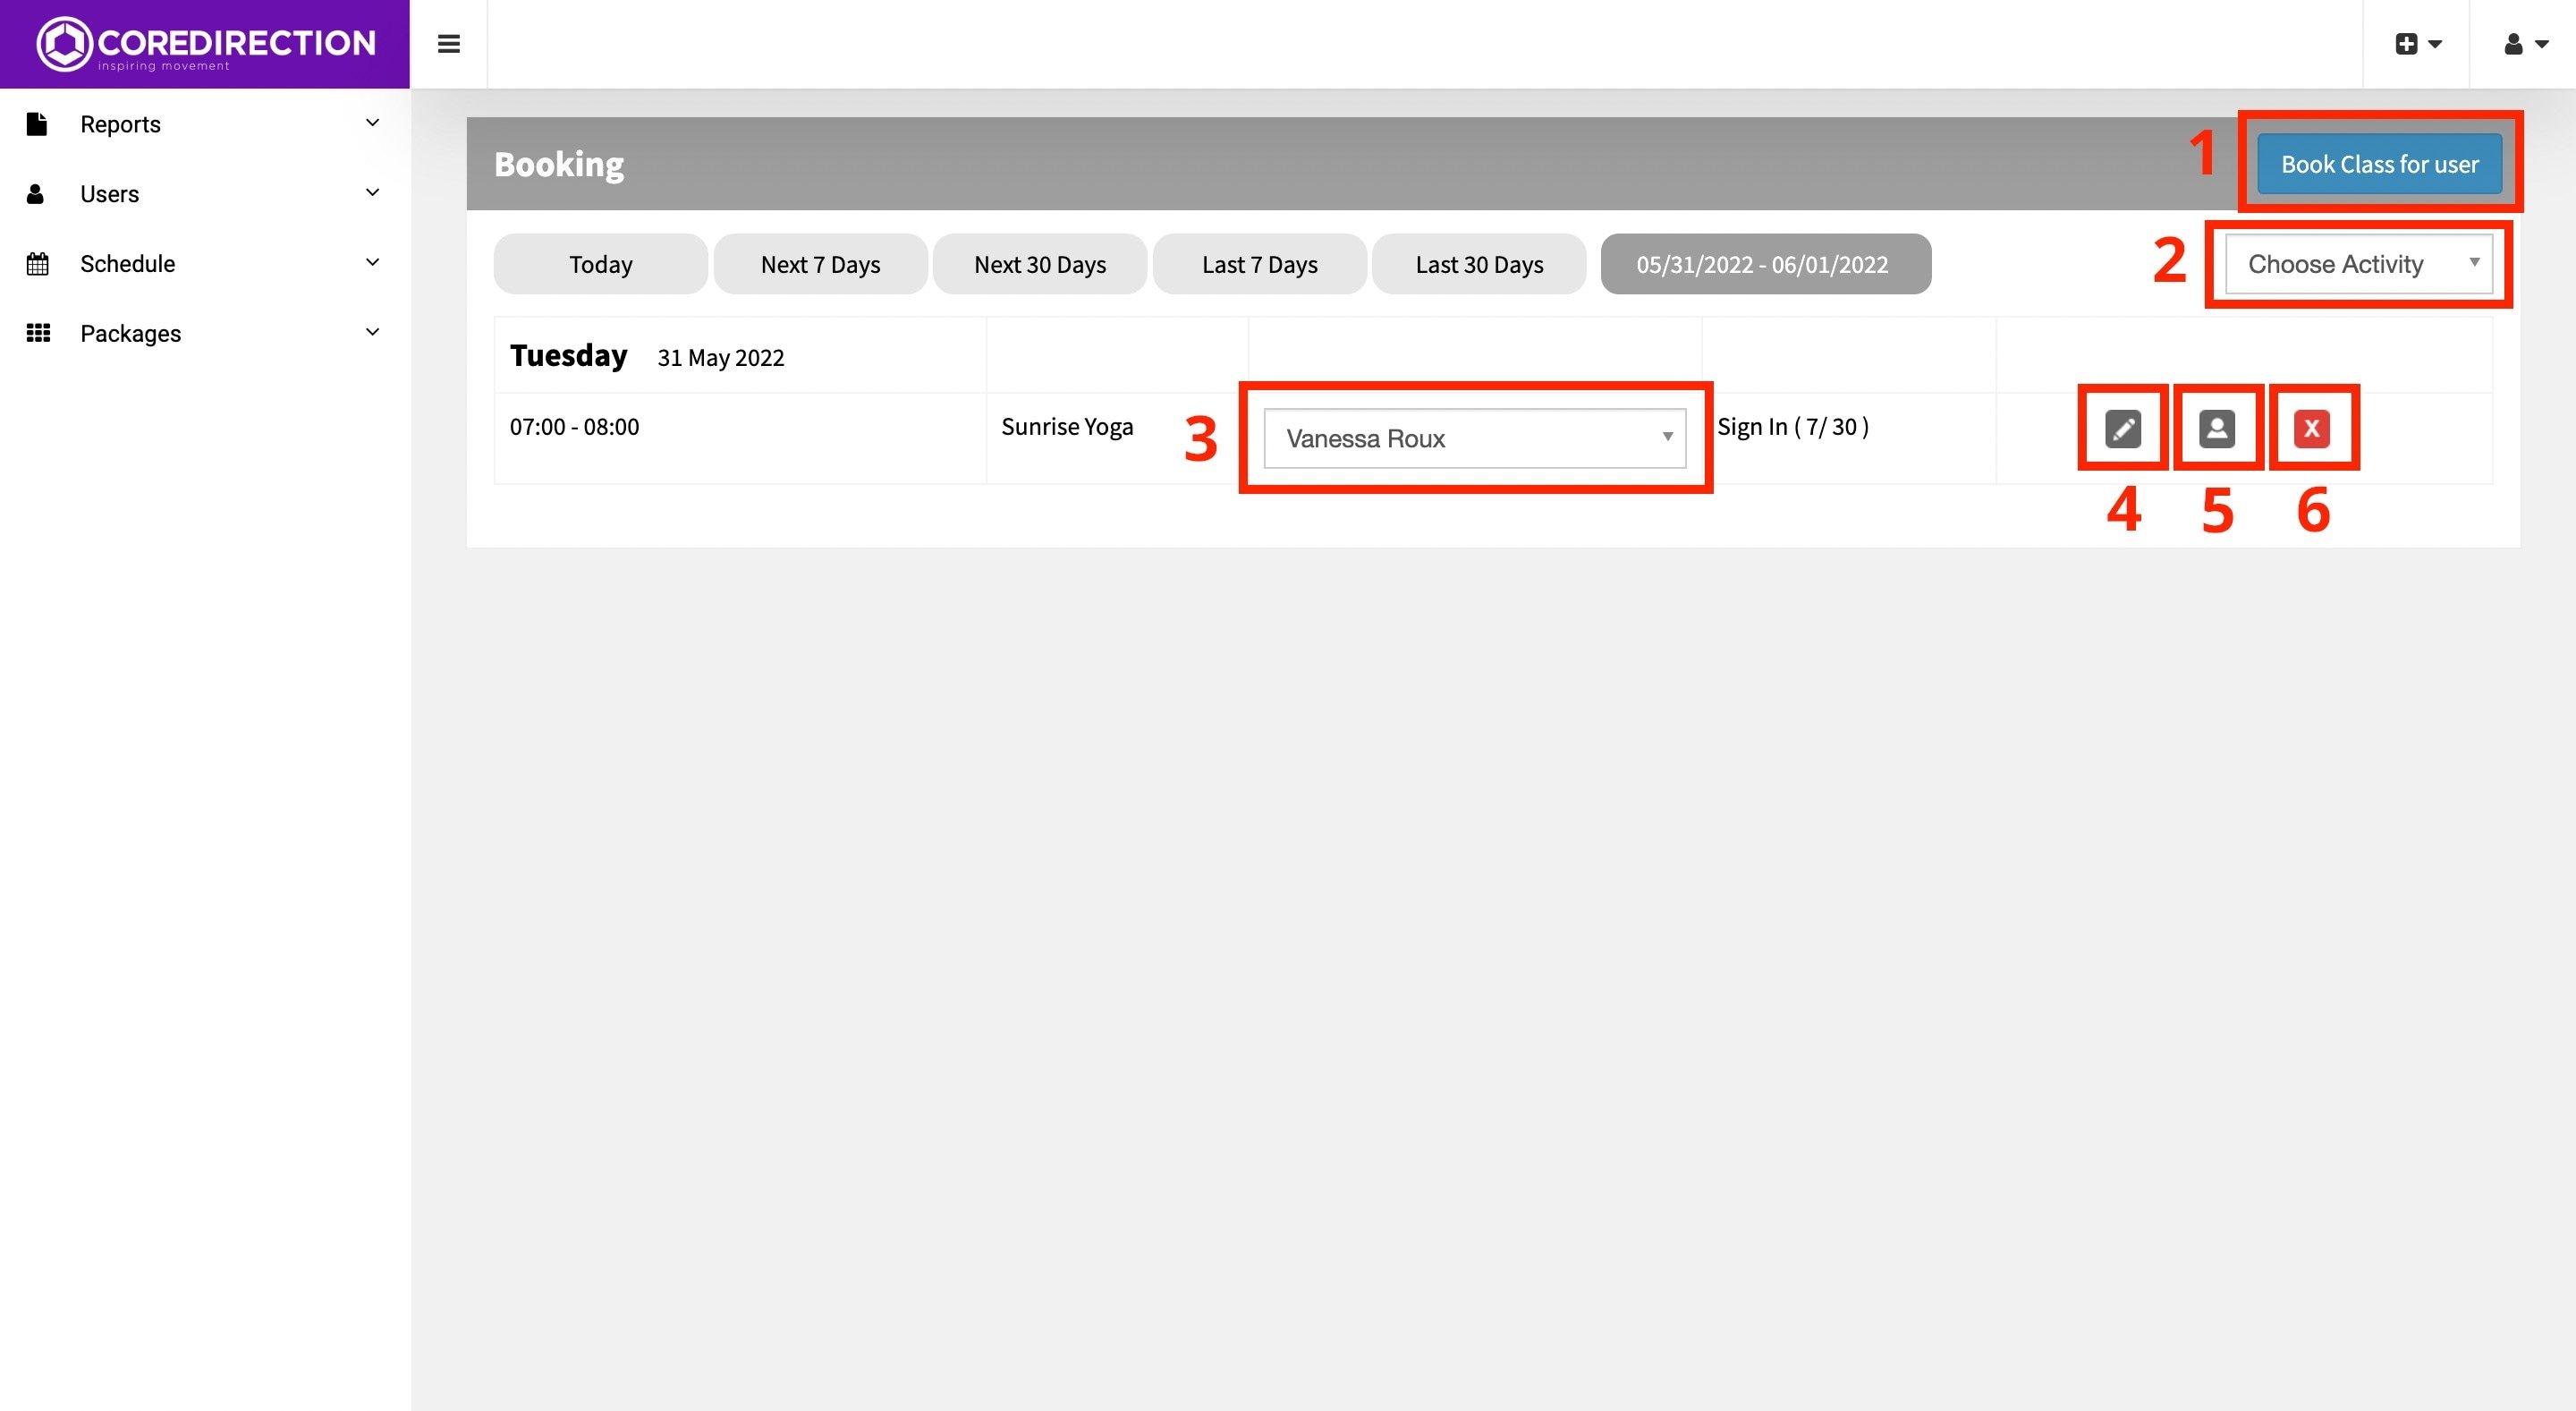Click the CoreDirection logo
This screenshot has width=2576, height=1411.
[x=205, y=44]
